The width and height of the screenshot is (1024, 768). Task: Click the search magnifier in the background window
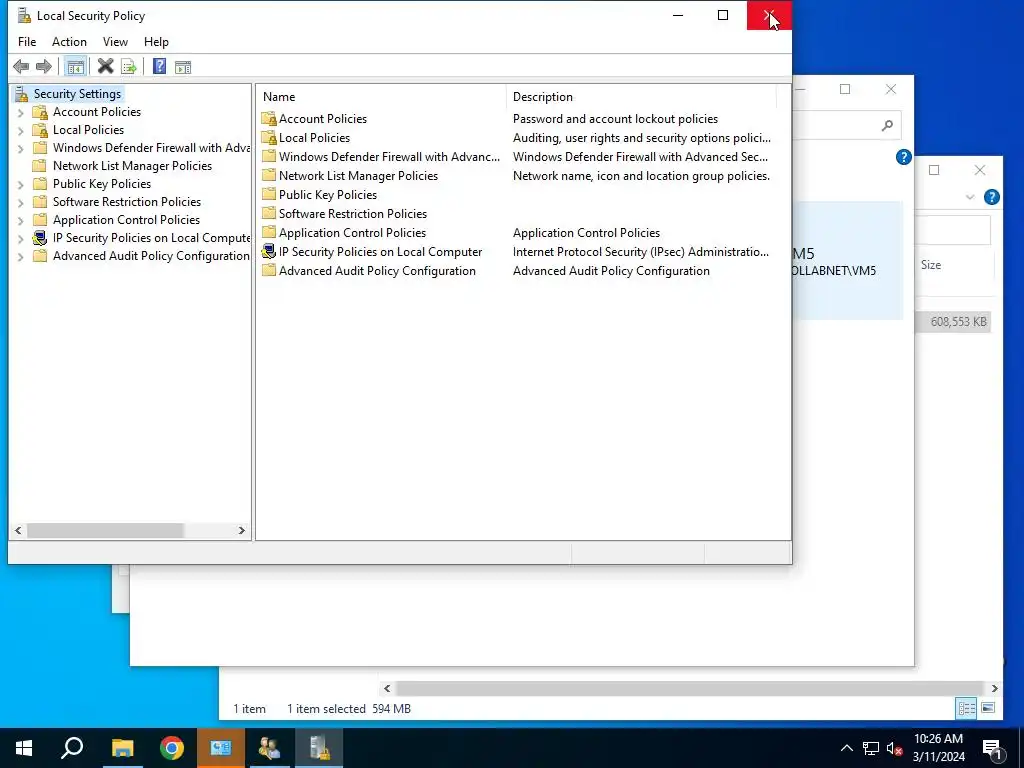(x=887, y=125)
